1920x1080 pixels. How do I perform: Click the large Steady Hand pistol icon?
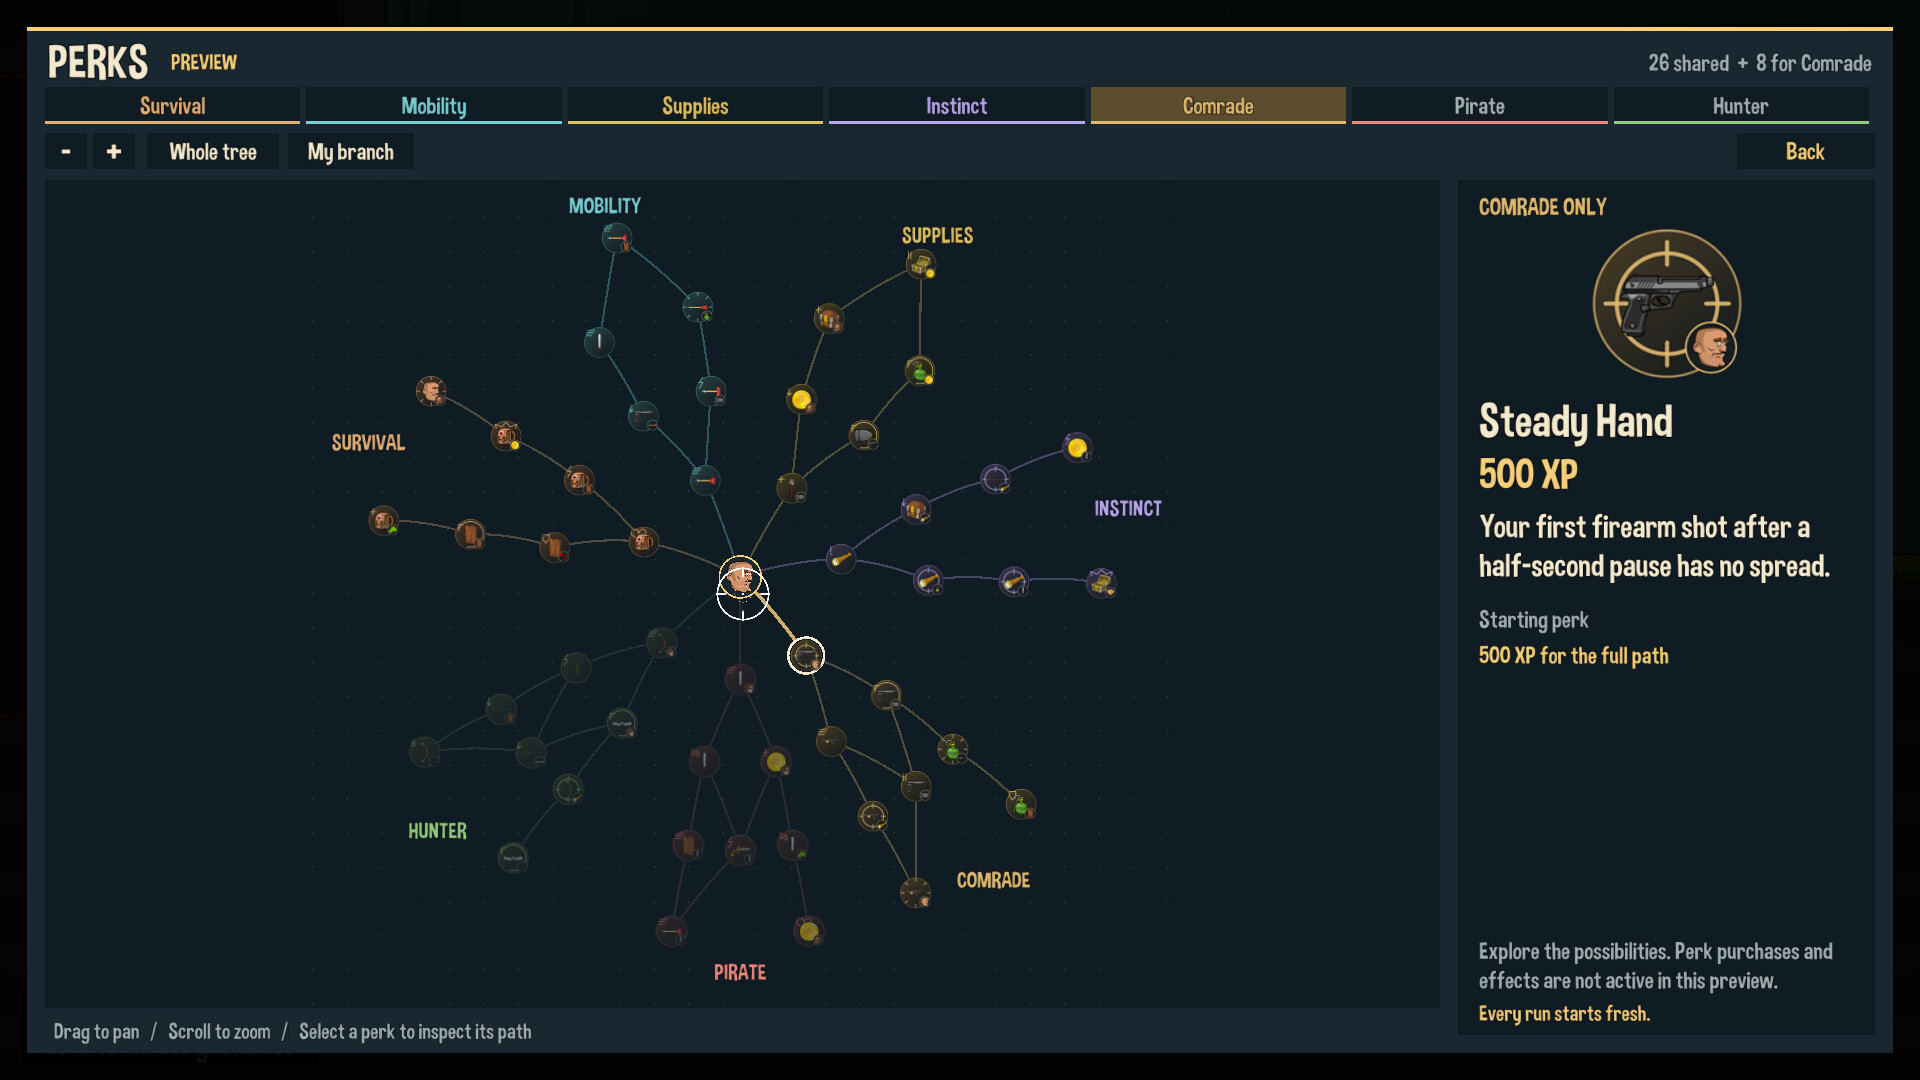[x=1667, y=303]
